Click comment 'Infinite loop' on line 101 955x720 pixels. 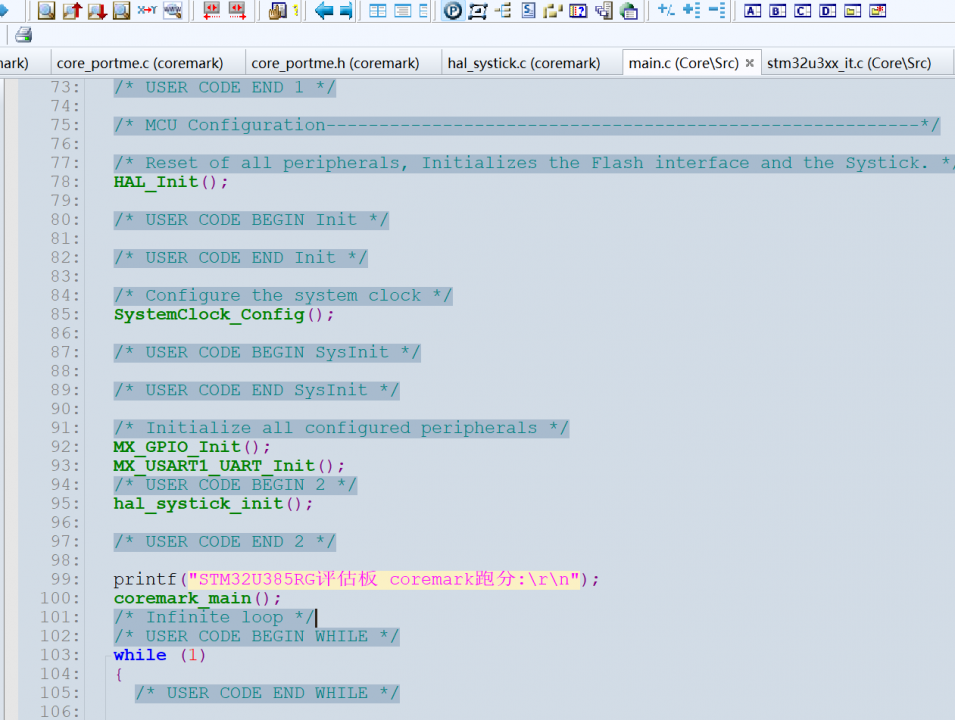214,617
